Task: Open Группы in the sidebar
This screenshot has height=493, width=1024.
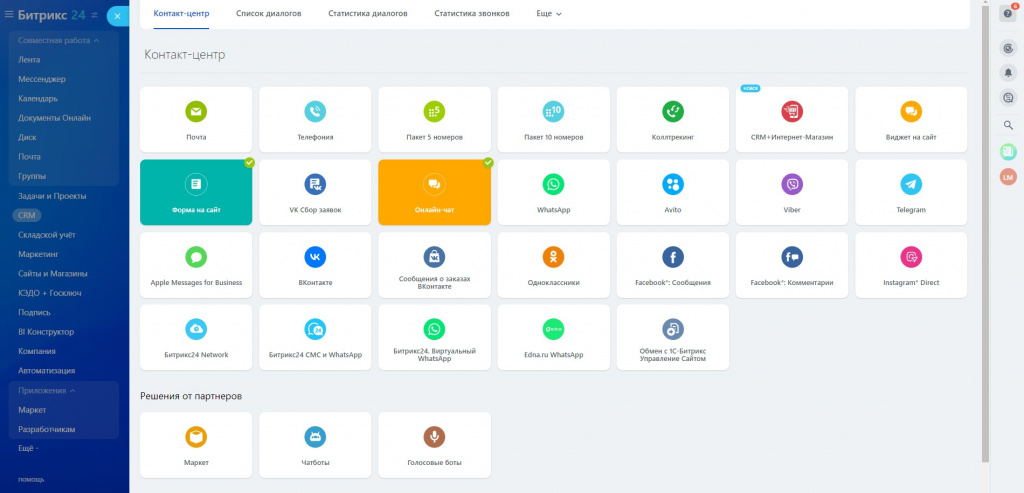Action: 32,176
